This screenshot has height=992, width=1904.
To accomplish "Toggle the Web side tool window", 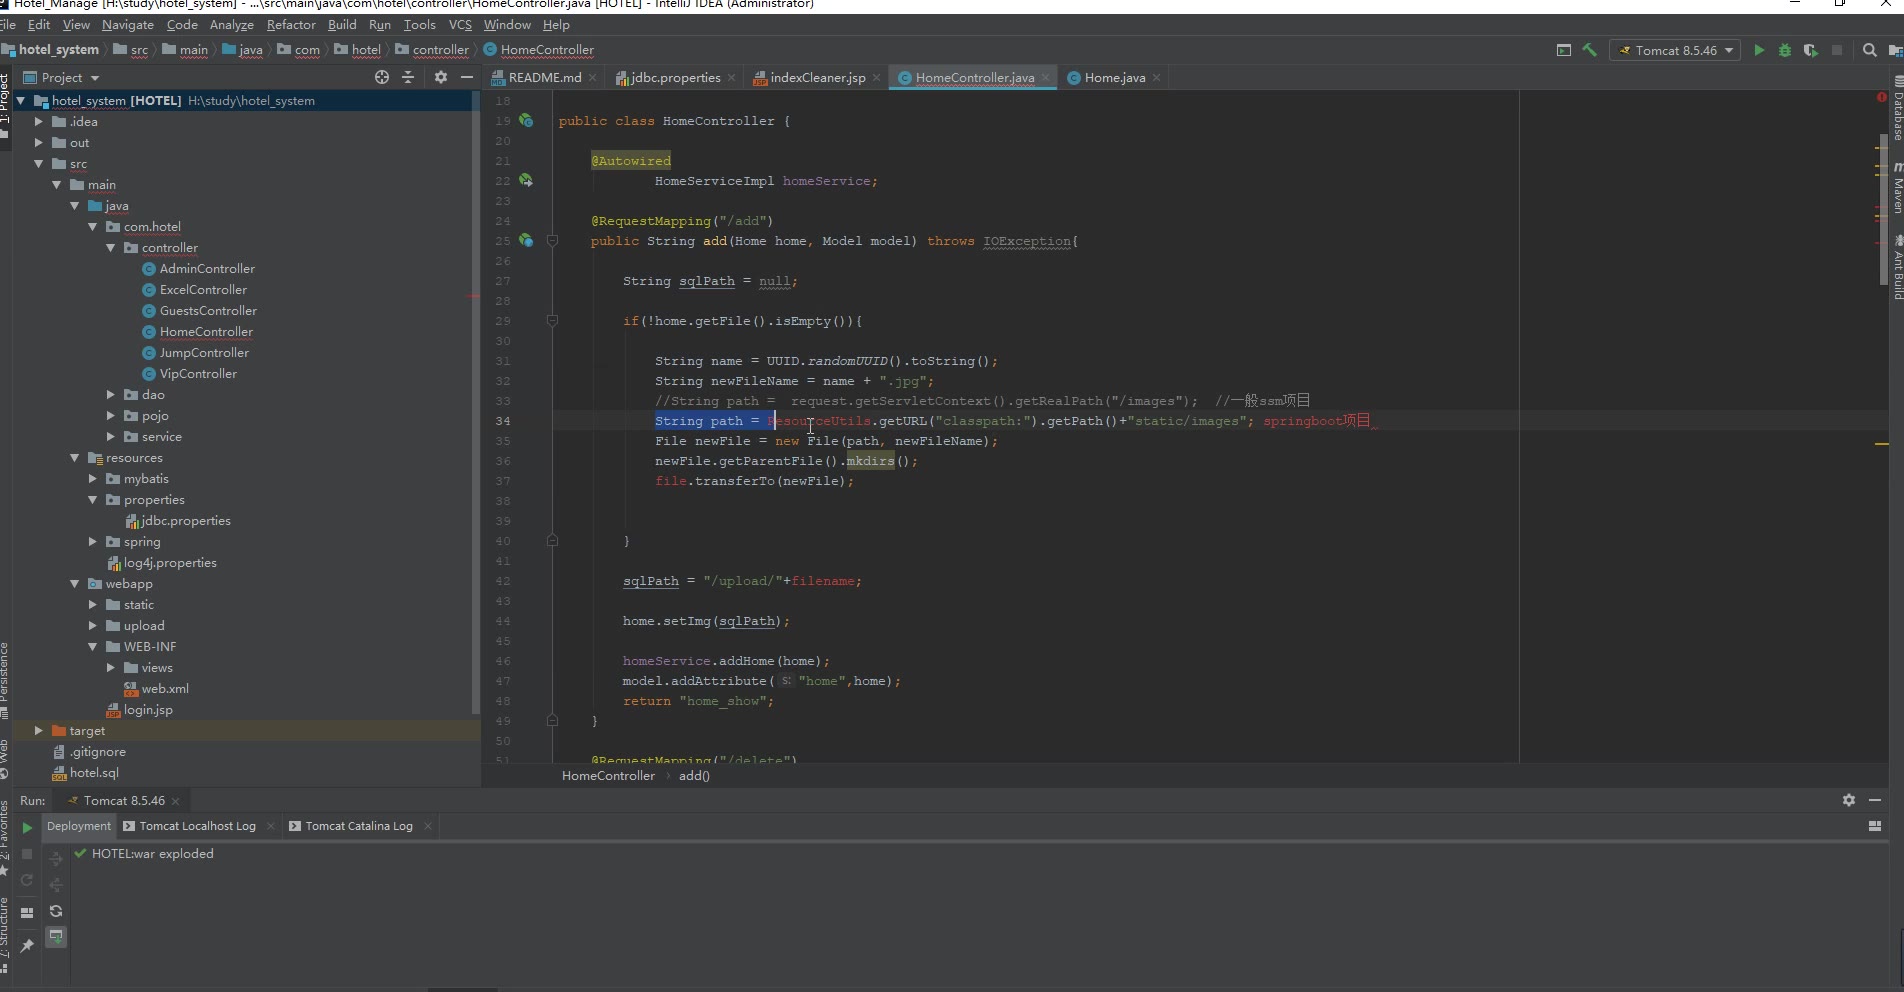I will click(x=5, y=758).
